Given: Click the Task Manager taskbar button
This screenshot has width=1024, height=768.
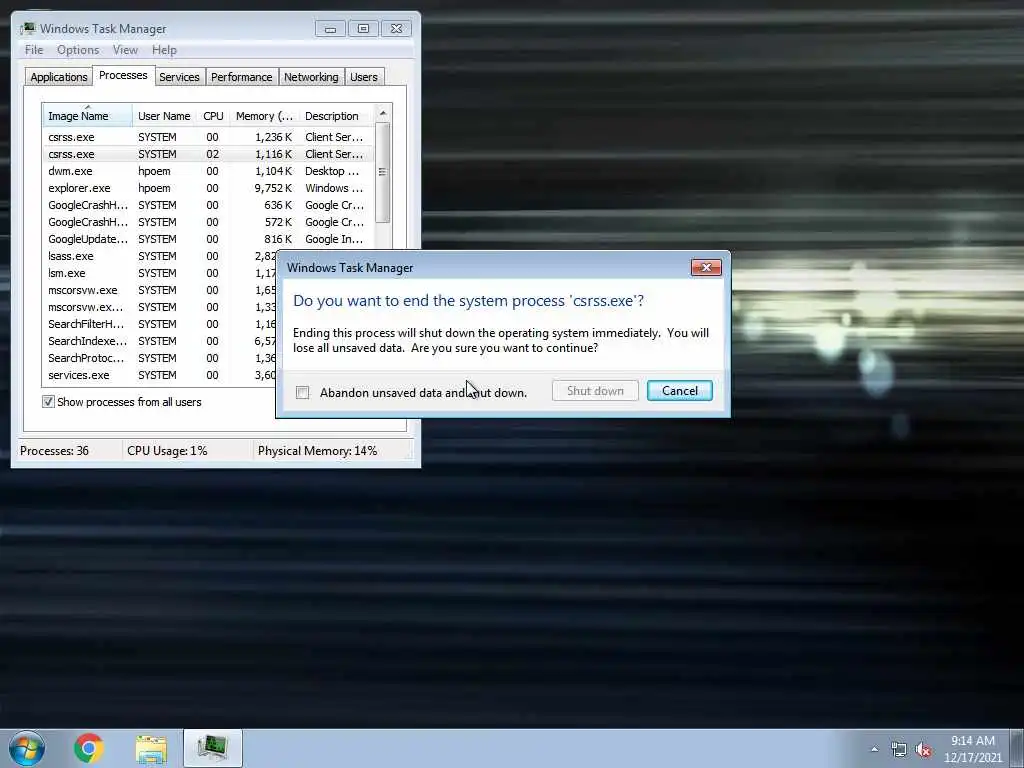Looking at the screenshot, I should [x=213, y=748].
